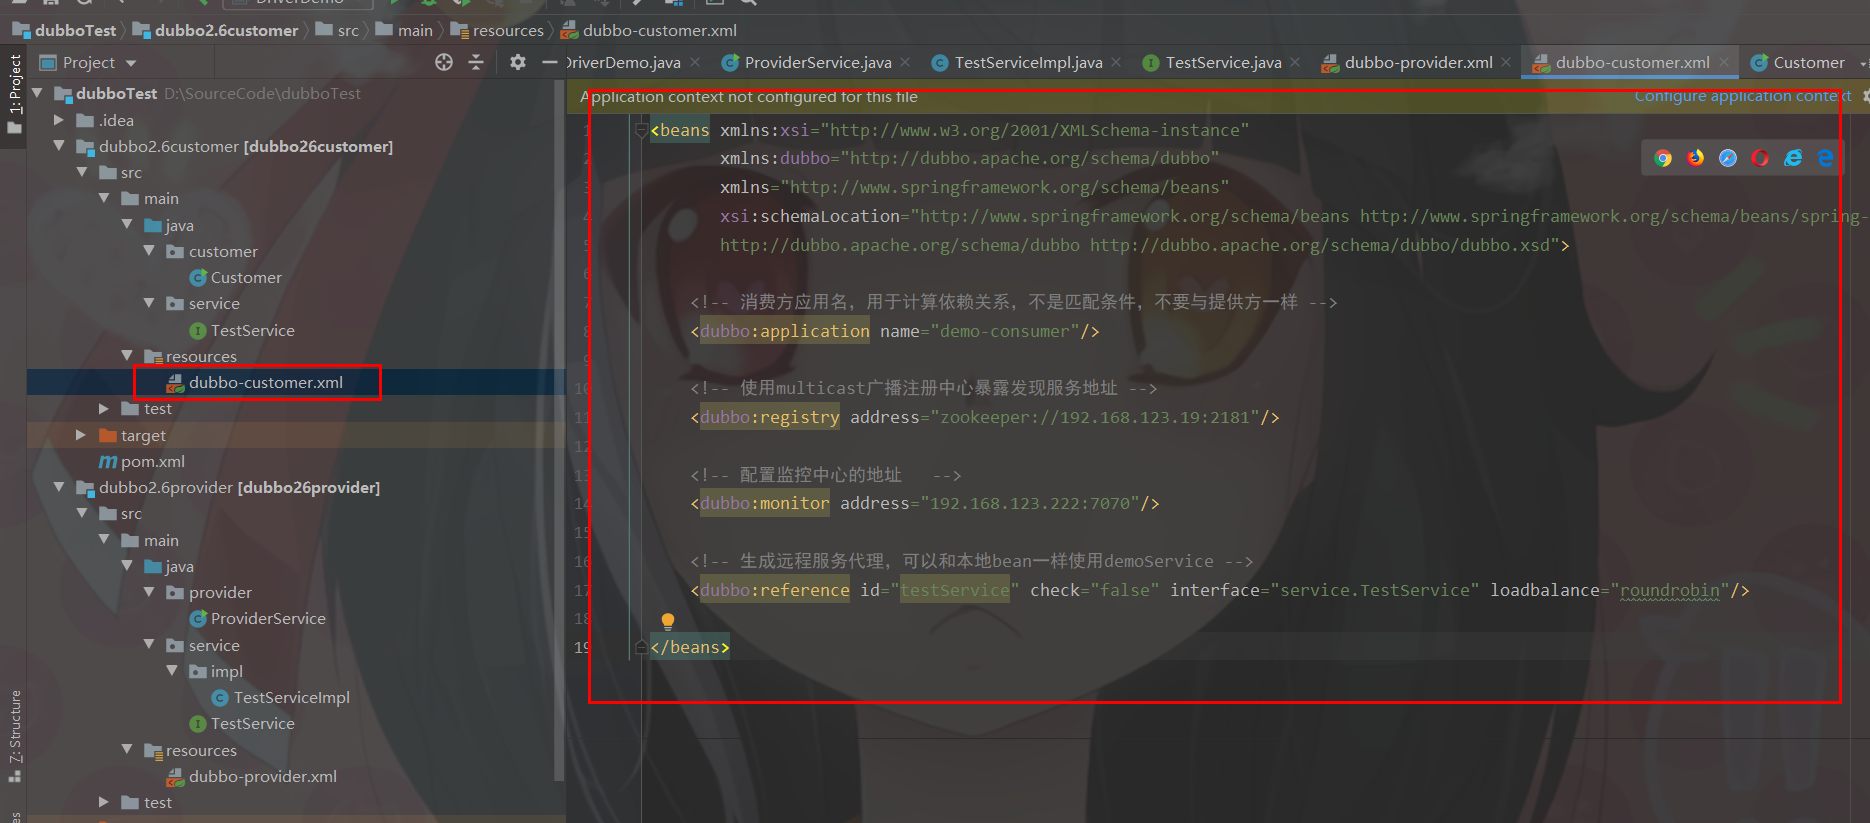This screenshot has width=1870, height=823.
Task: Collapse resources folder in dubbo2.6customer
Action: click(127, 356)
